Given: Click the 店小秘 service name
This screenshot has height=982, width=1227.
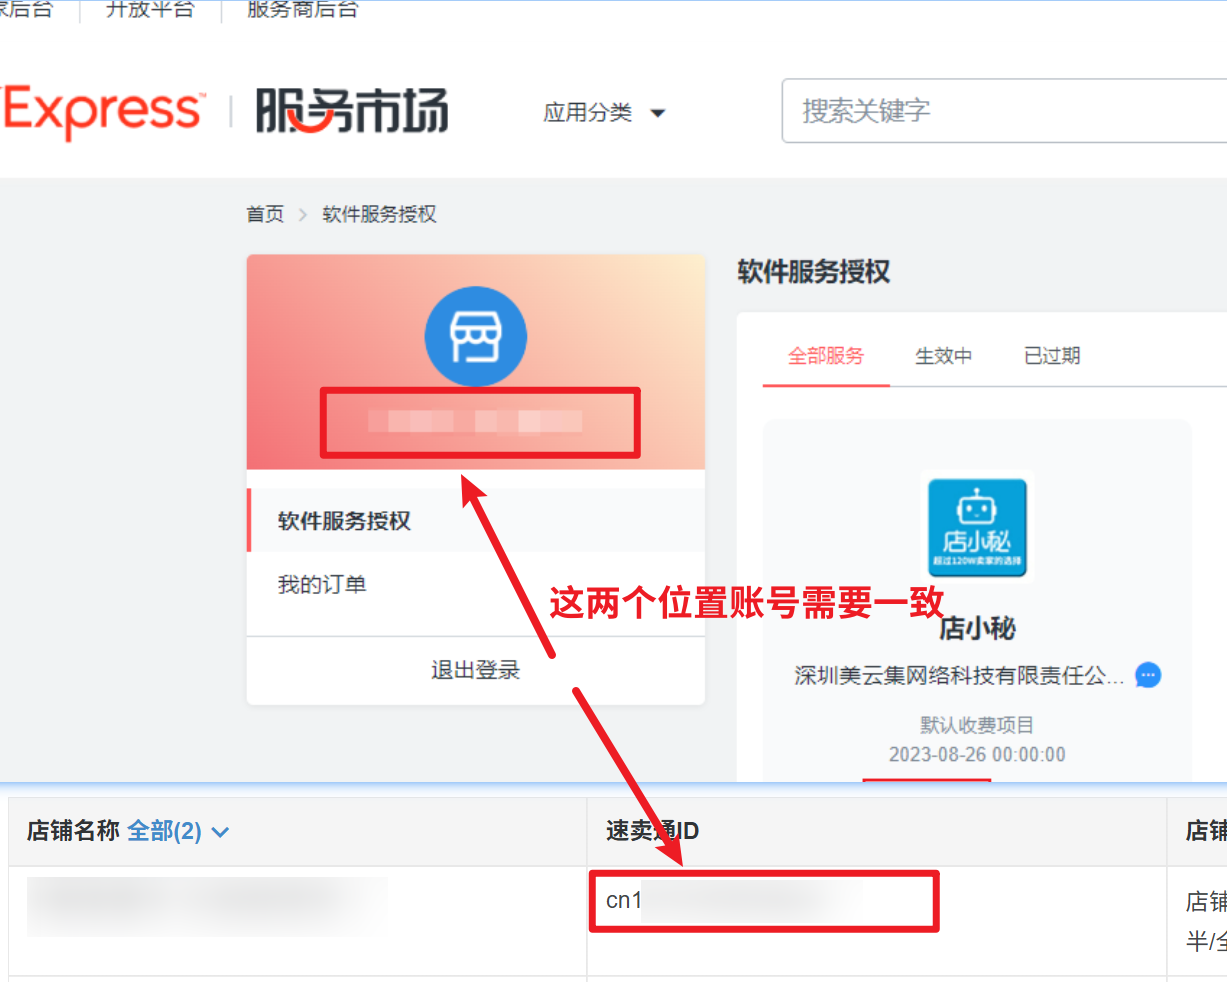Looking at the screenshot, I should (977, 628).
